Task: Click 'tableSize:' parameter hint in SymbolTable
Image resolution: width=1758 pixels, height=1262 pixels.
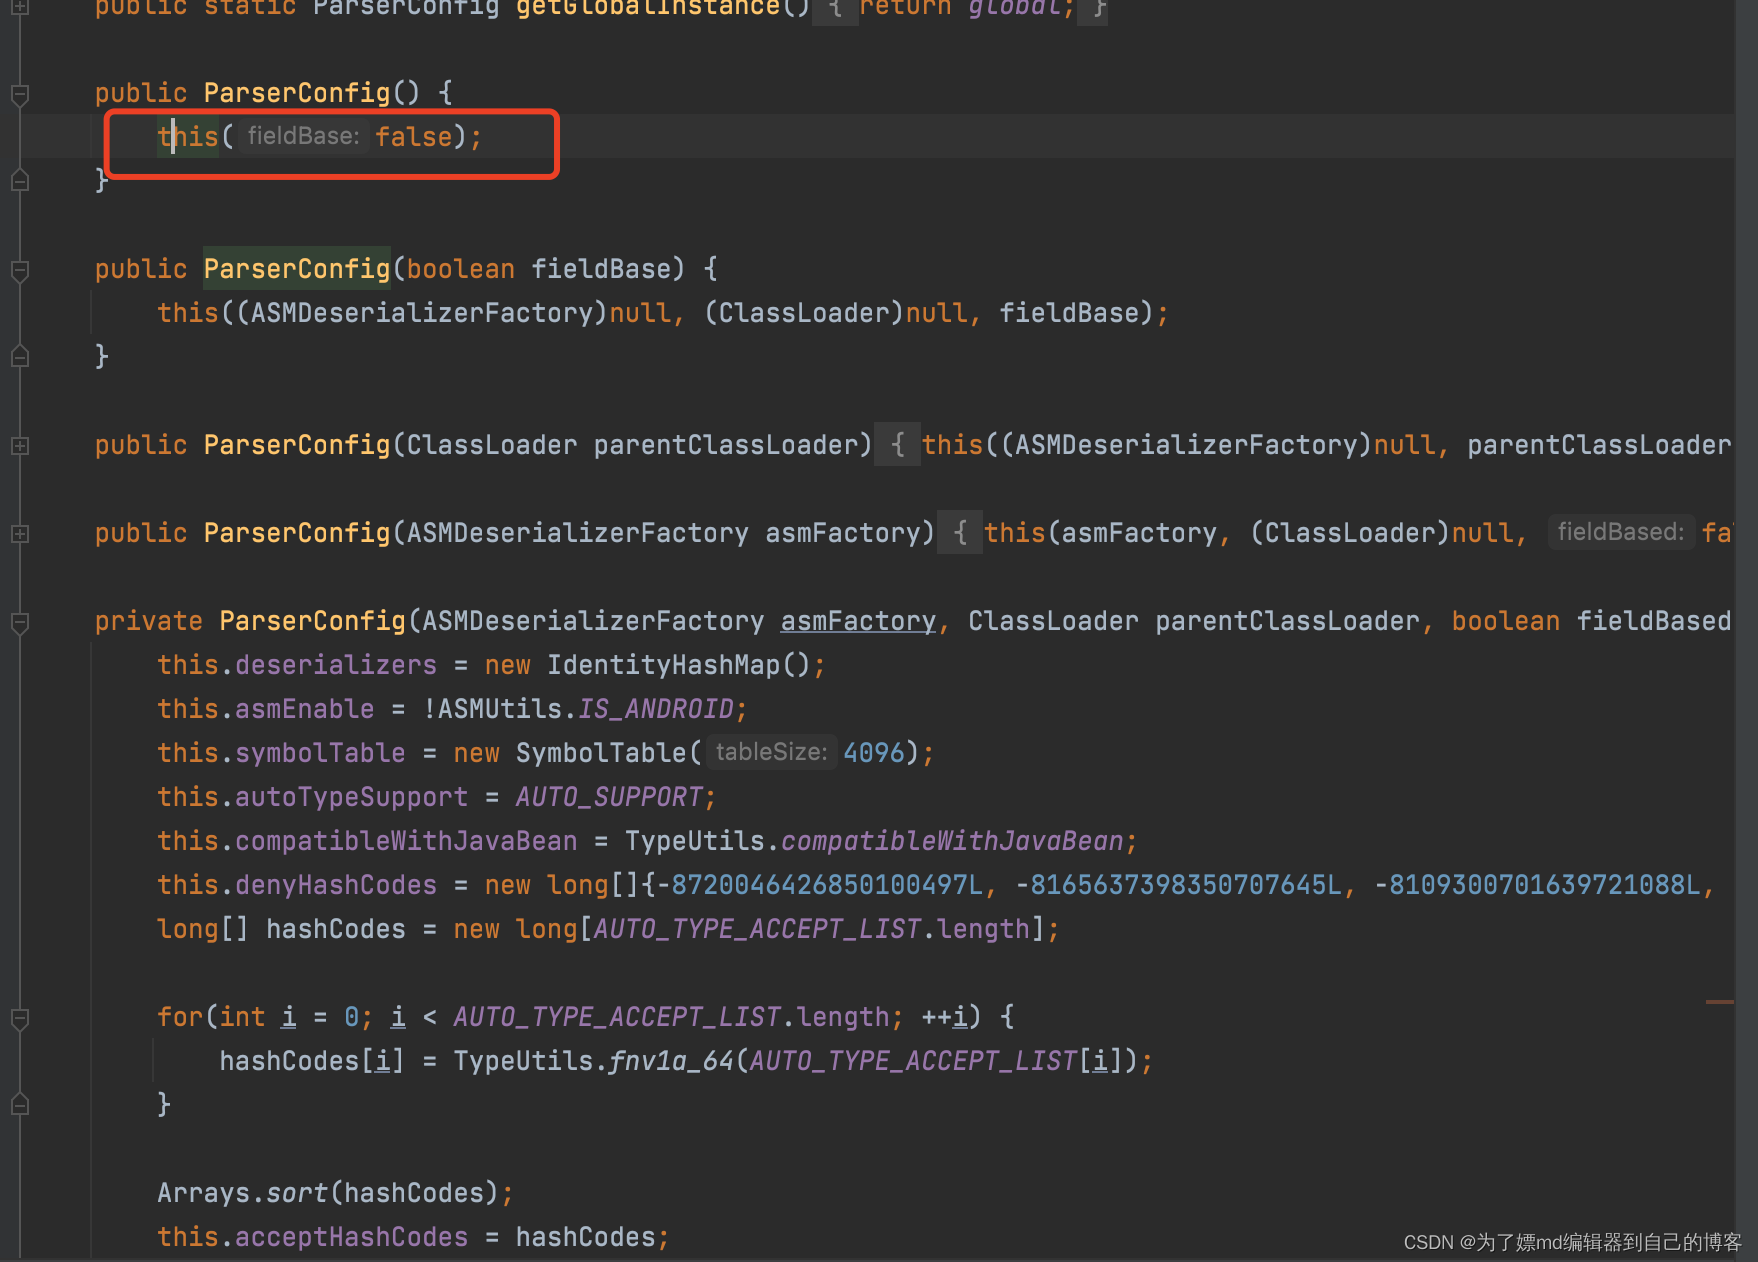Action: tap(771, 752)
